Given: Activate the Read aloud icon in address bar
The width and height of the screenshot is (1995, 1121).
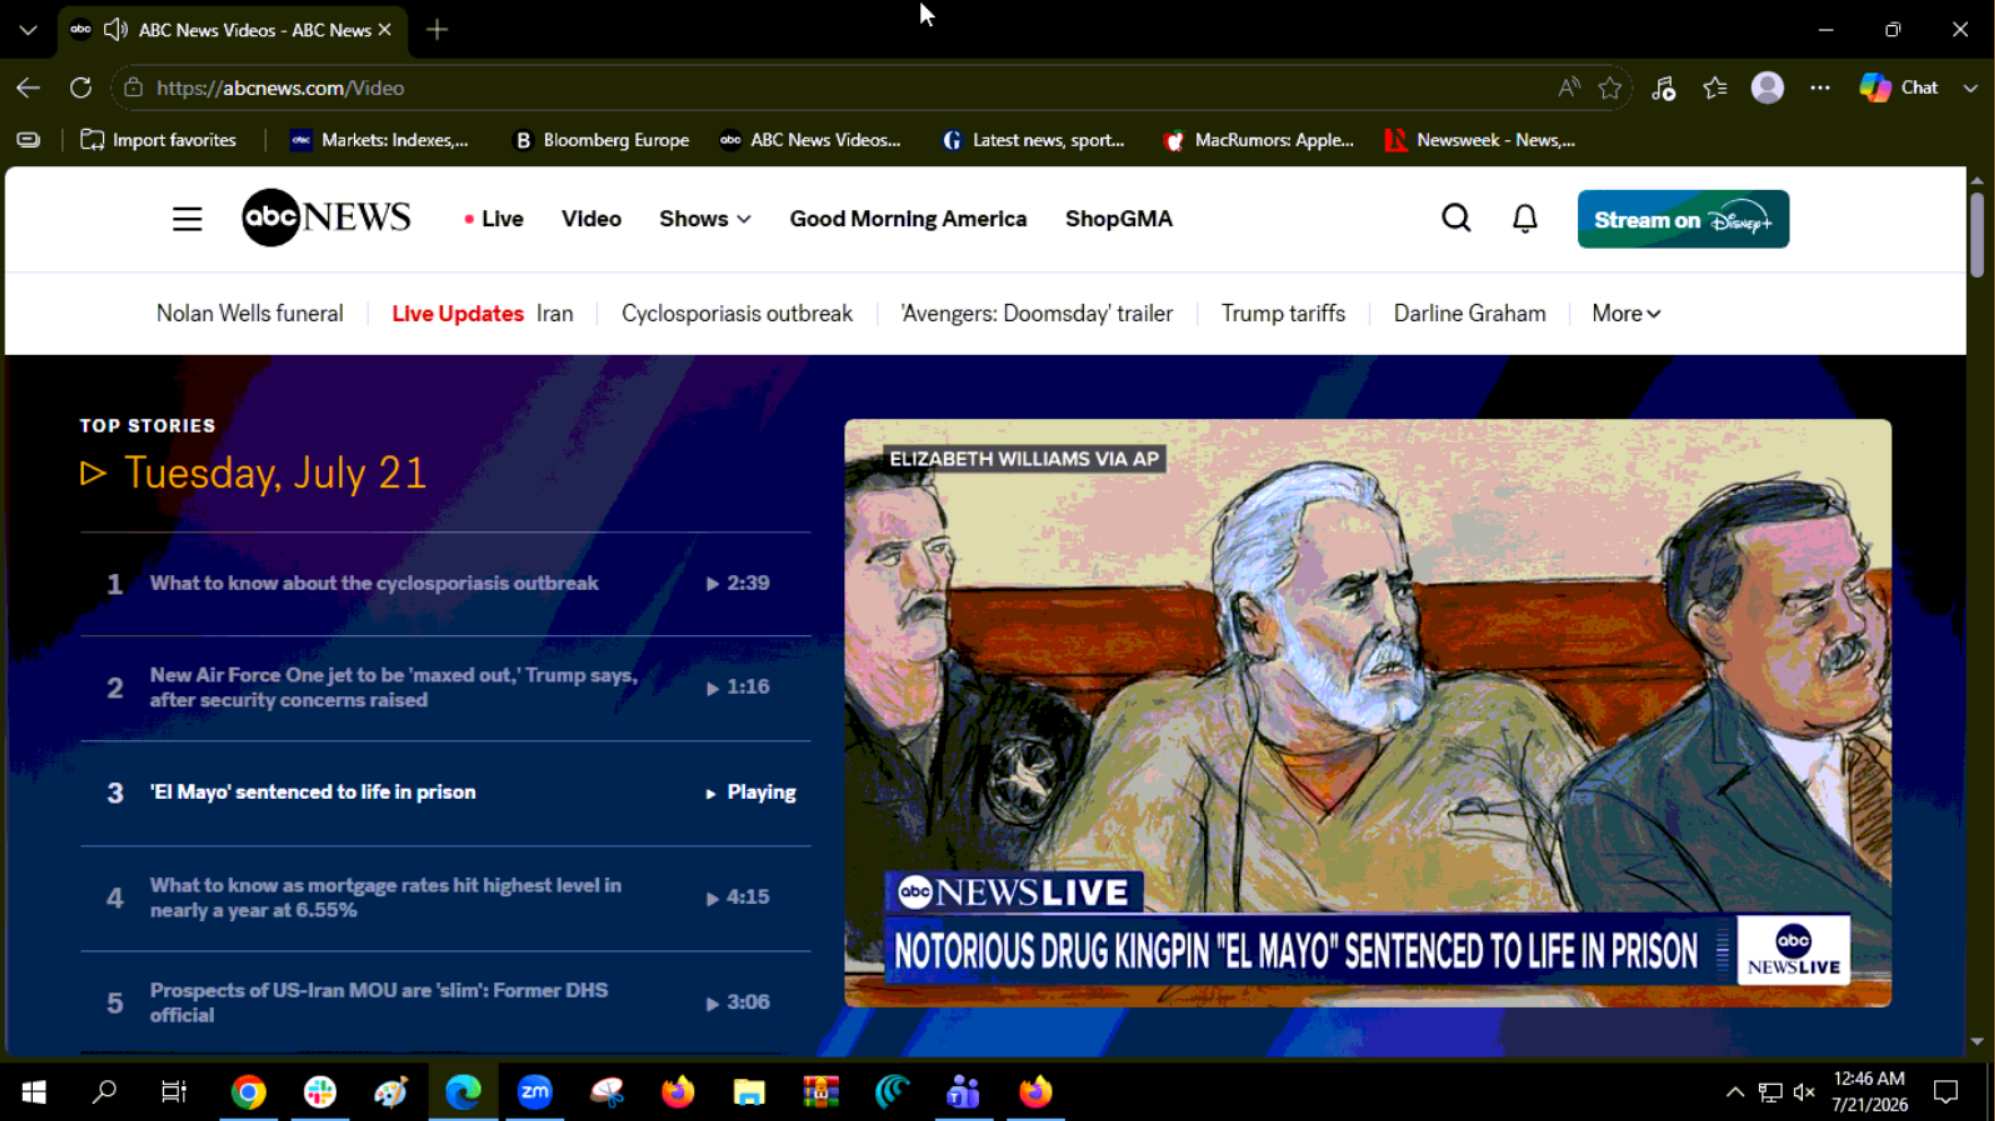Looking at the screenshot, I should (x=1568, y=88).
